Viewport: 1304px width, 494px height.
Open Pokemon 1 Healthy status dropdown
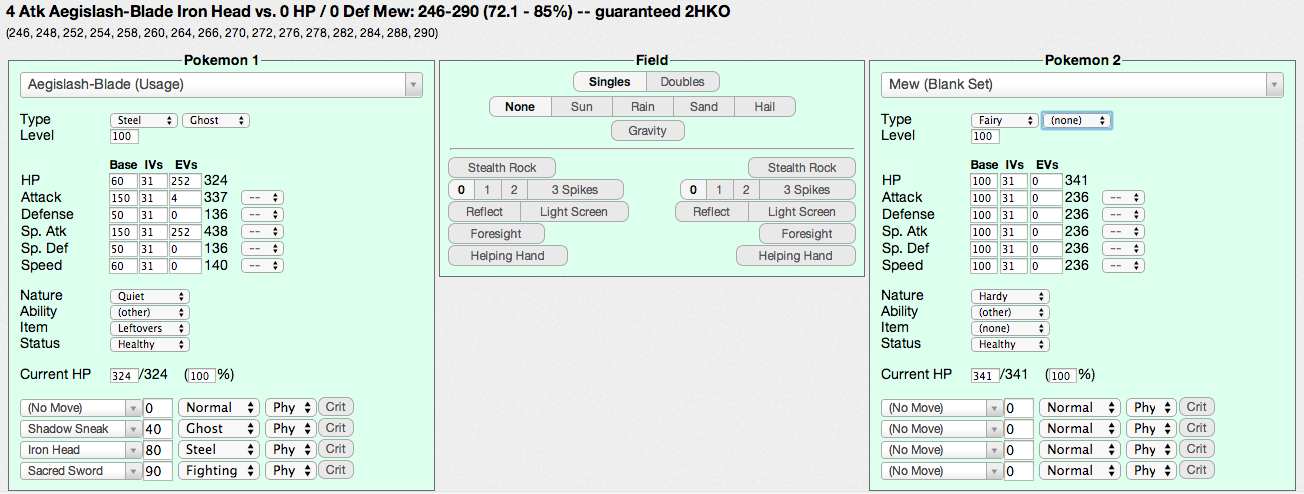(149, 344)
